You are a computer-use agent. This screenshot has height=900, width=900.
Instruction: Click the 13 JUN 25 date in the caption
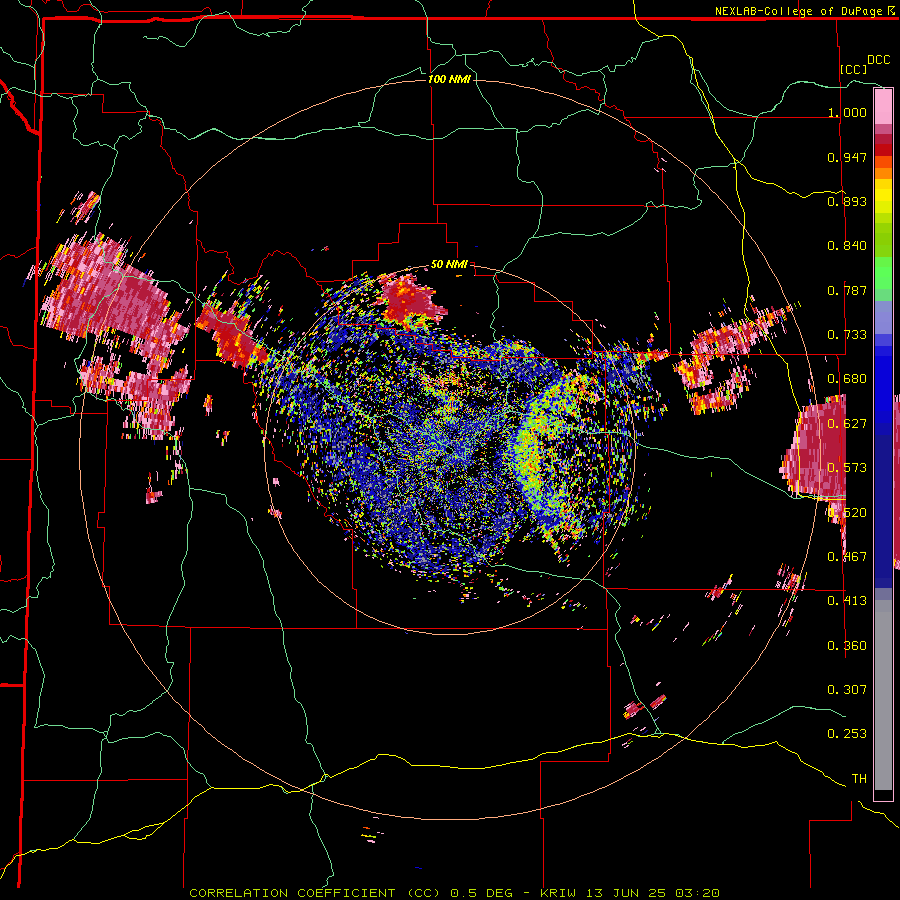626,893
